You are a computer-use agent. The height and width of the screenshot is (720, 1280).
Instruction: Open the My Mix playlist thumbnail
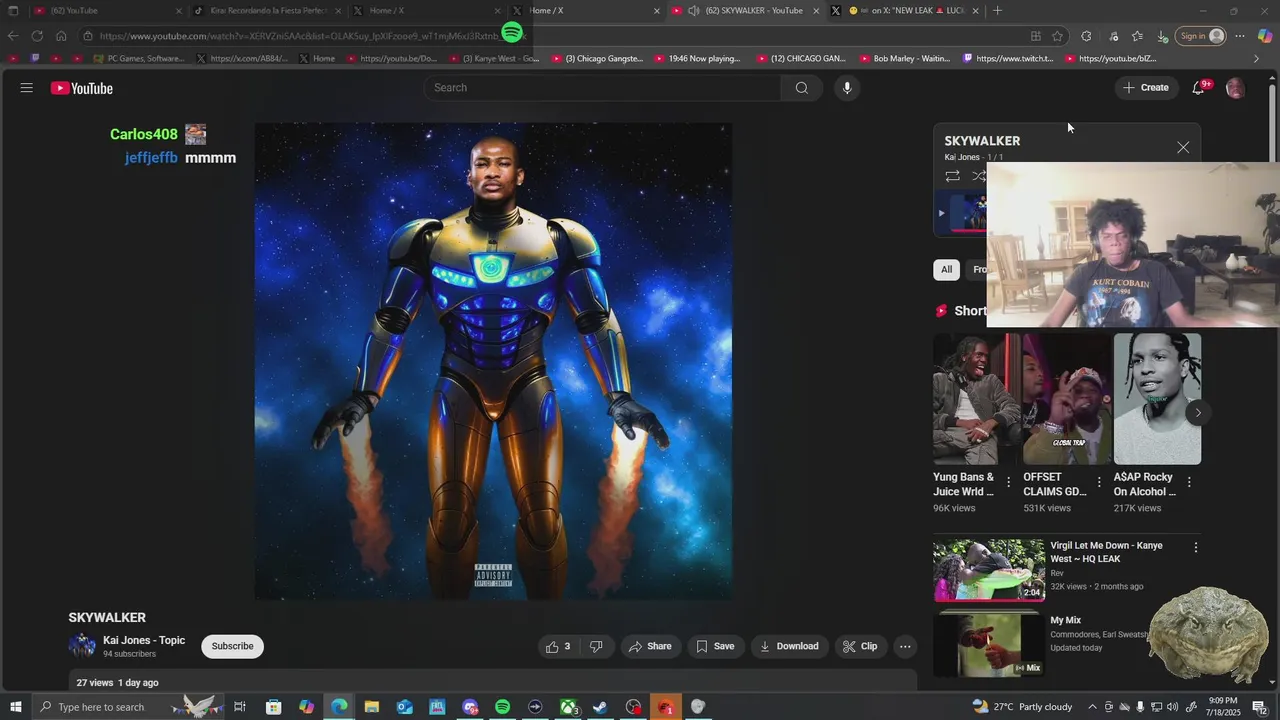tap(989, 645)
